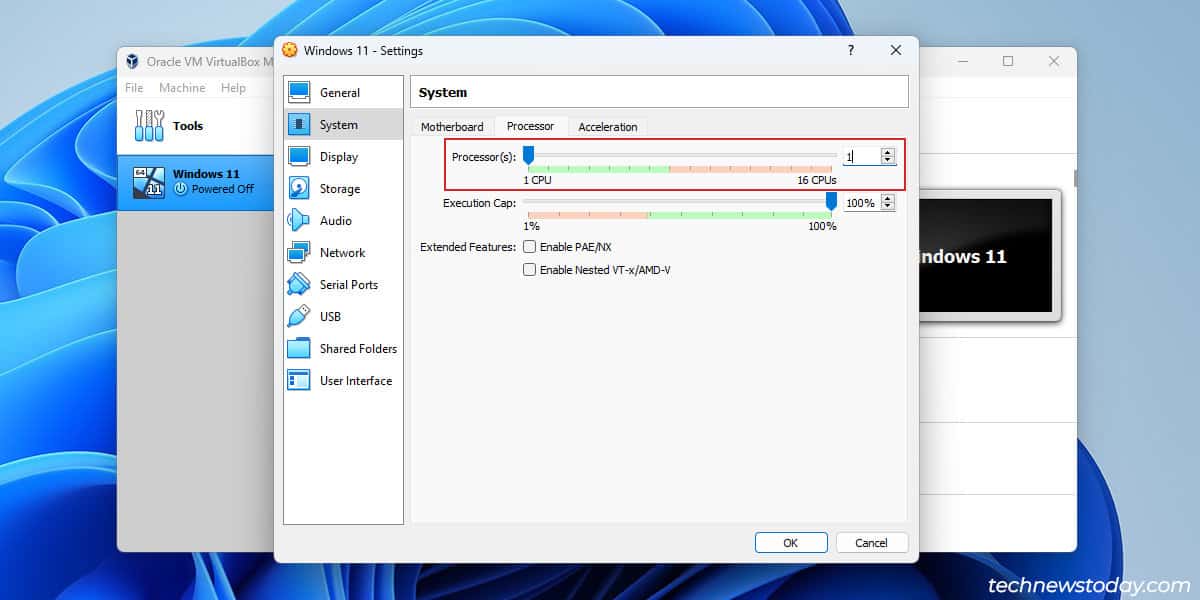Increase Execution Cap with up arrow

coord(887,198)
